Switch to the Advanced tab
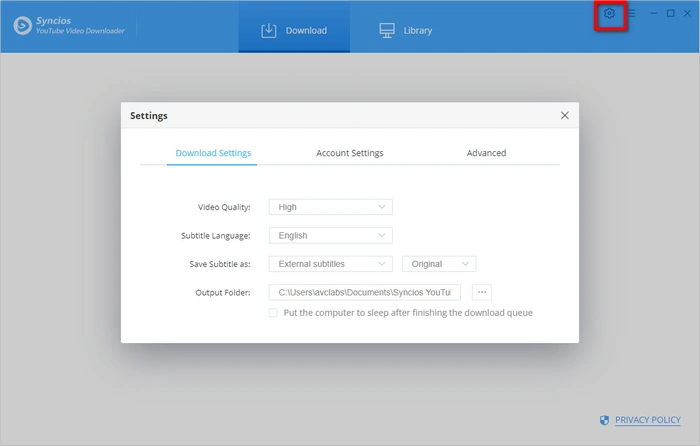The image size is (700, 446). [486, 153]
